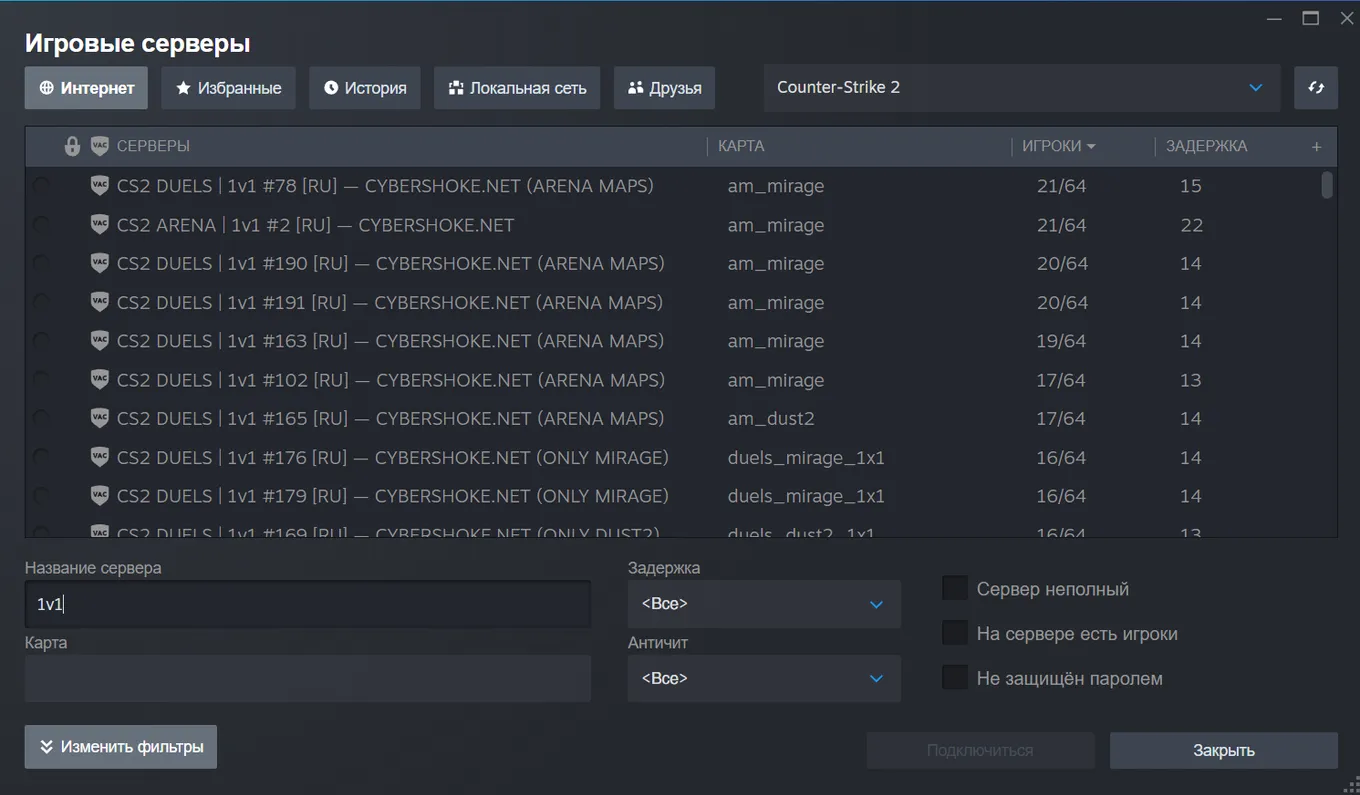Screen dimensions: 1360x795
Task: Open the История tab
Action: click(365, 88)
